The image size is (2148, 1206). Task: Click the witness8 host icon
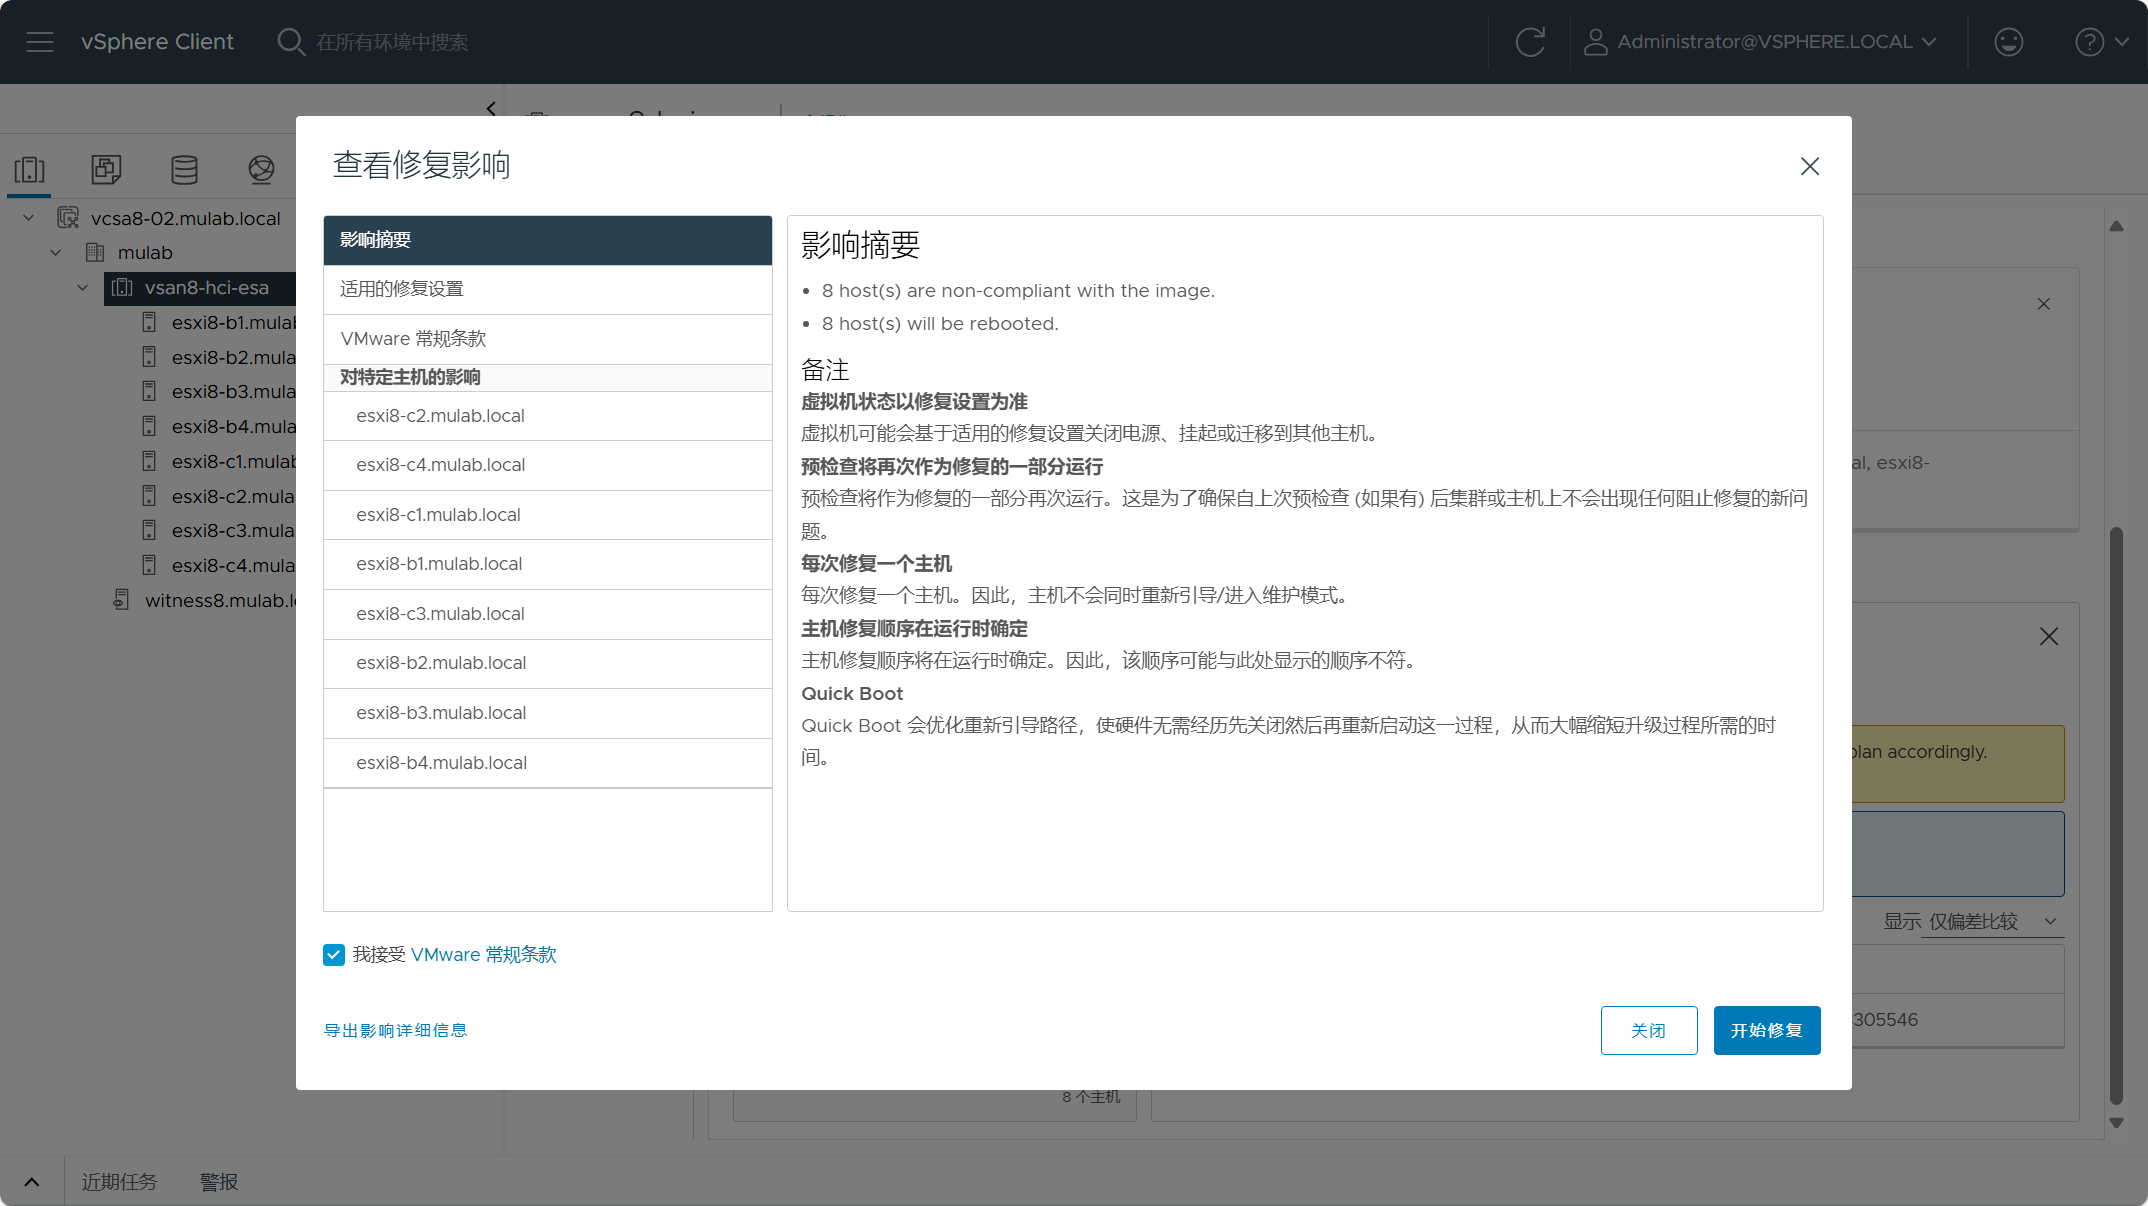pos(121,600)
